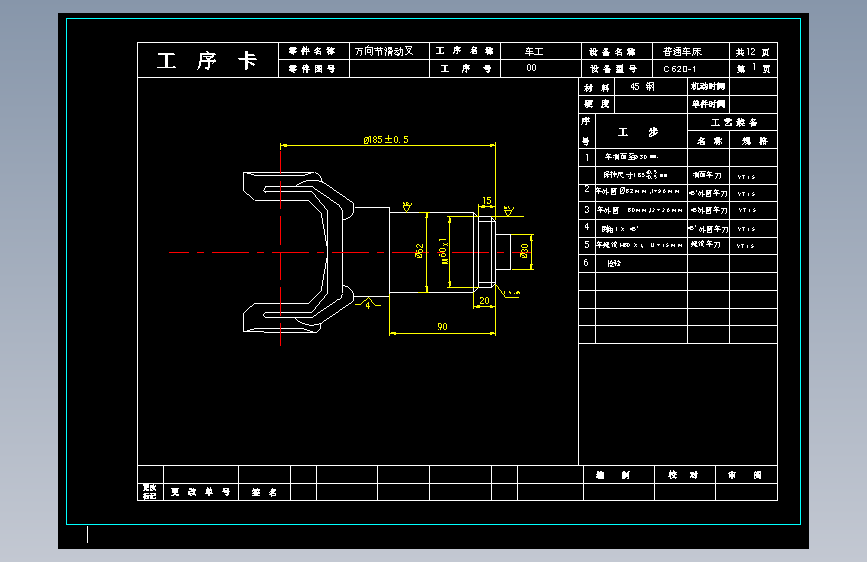Select the '工艺装备' header cell
This screenshot has height=562, width=867.
(x=733, y=122)
